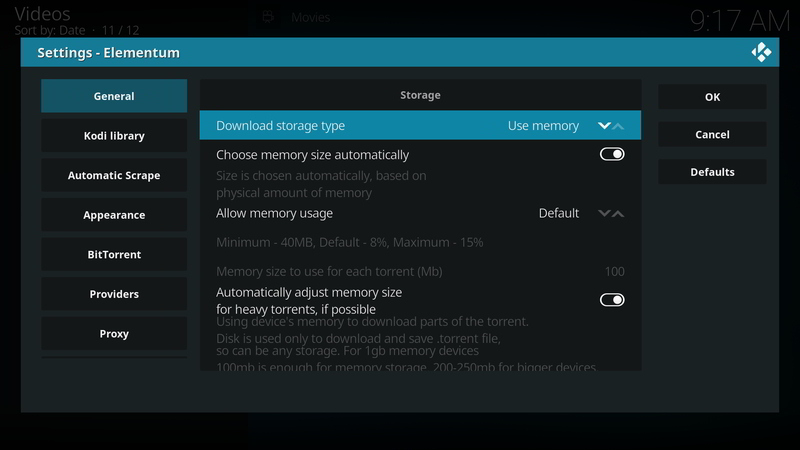This screenshot has height=450, width=800.
Task: Switch to the Proxy settings category
Action: pyautogui.click(x=114, y=334)
